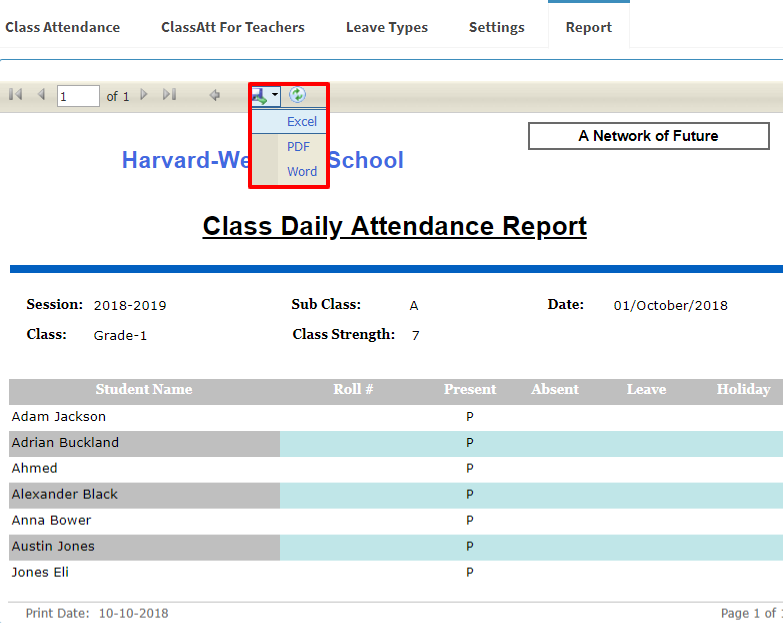Click the Absent column header

555,389
